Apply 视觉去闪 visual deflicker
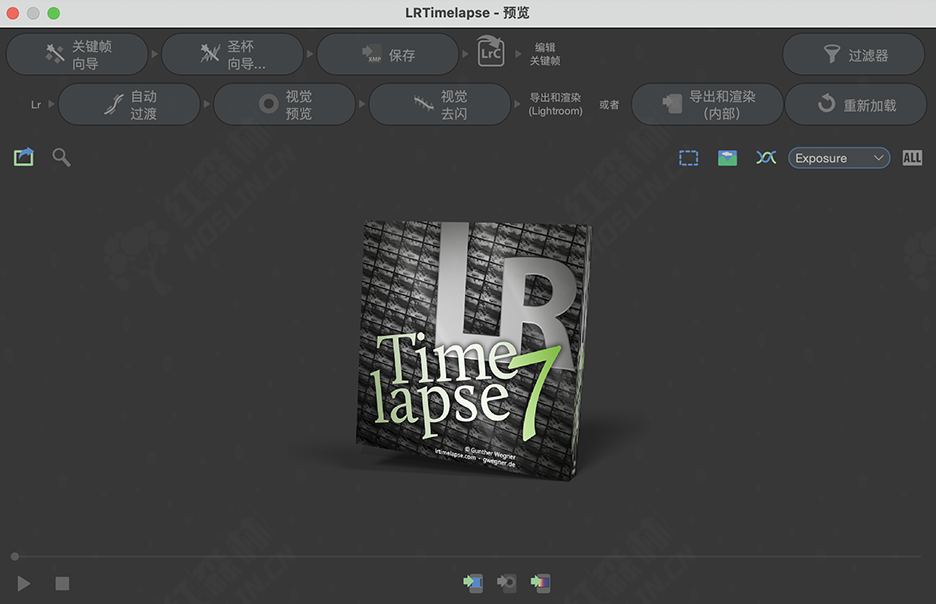 [440, 104]
